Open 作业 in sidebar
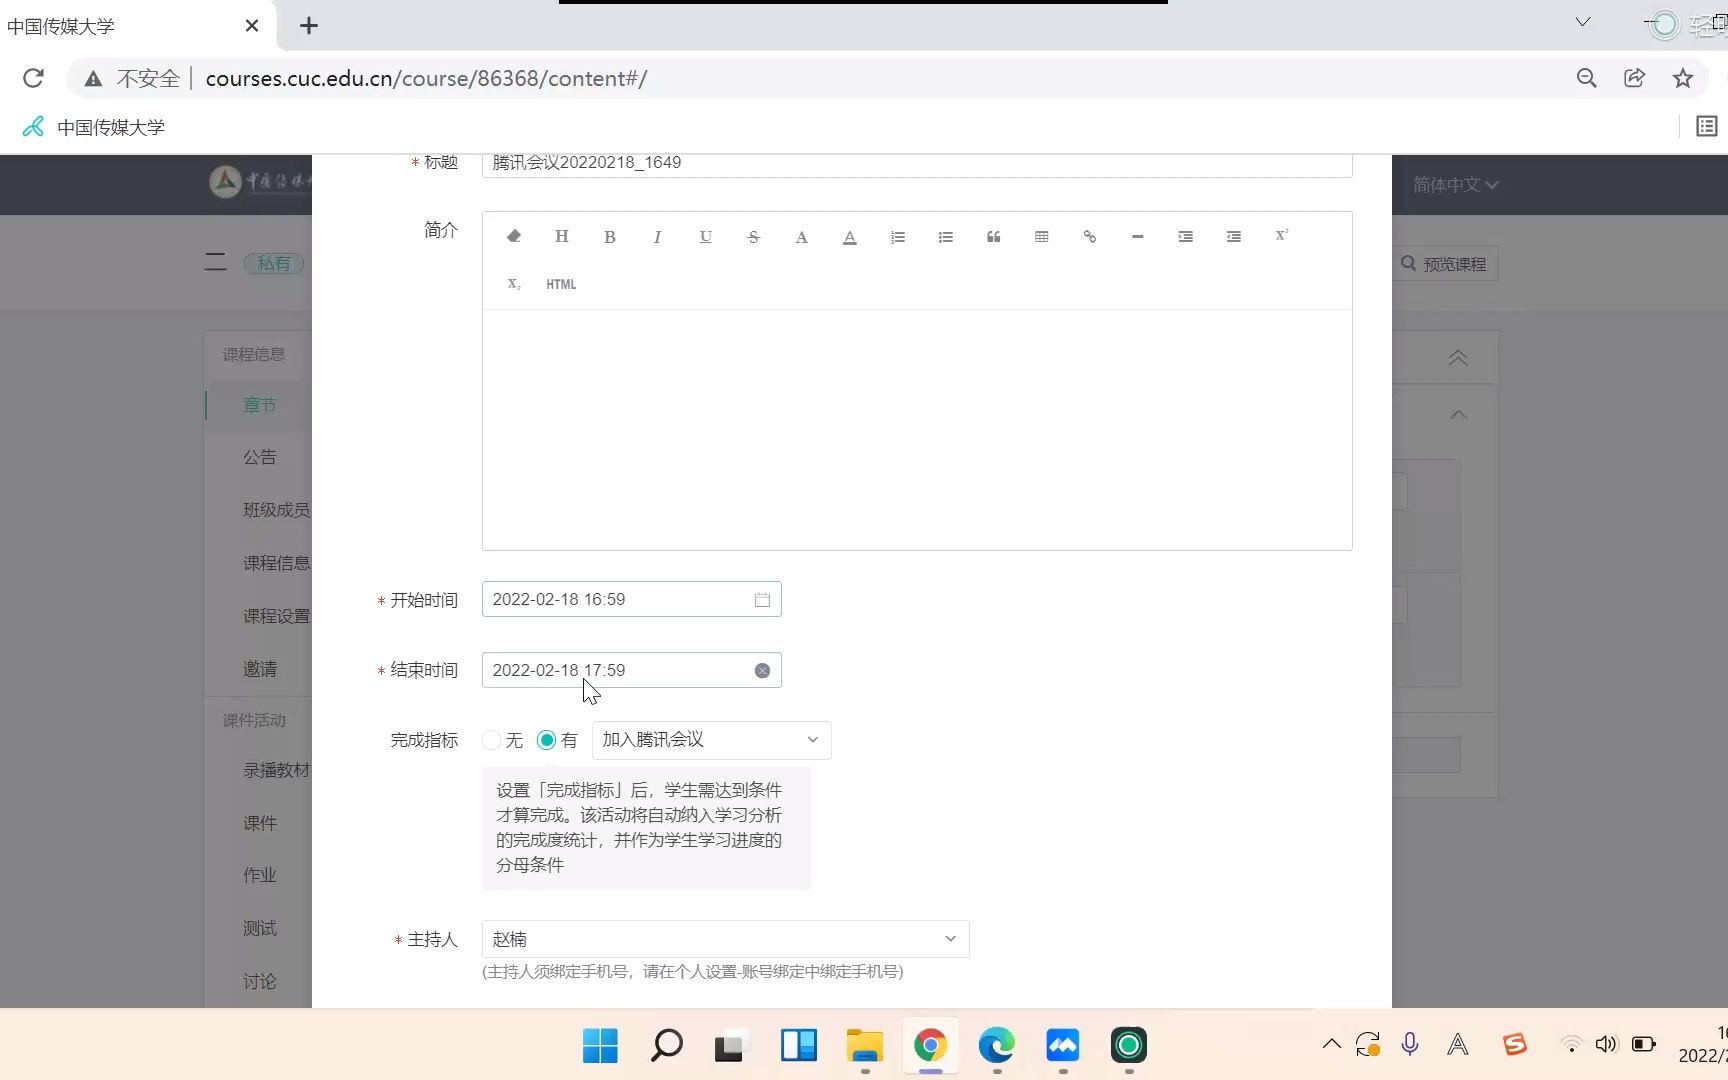The width and height of the screenshot is (1728, 1080). (x=260, y=875)
